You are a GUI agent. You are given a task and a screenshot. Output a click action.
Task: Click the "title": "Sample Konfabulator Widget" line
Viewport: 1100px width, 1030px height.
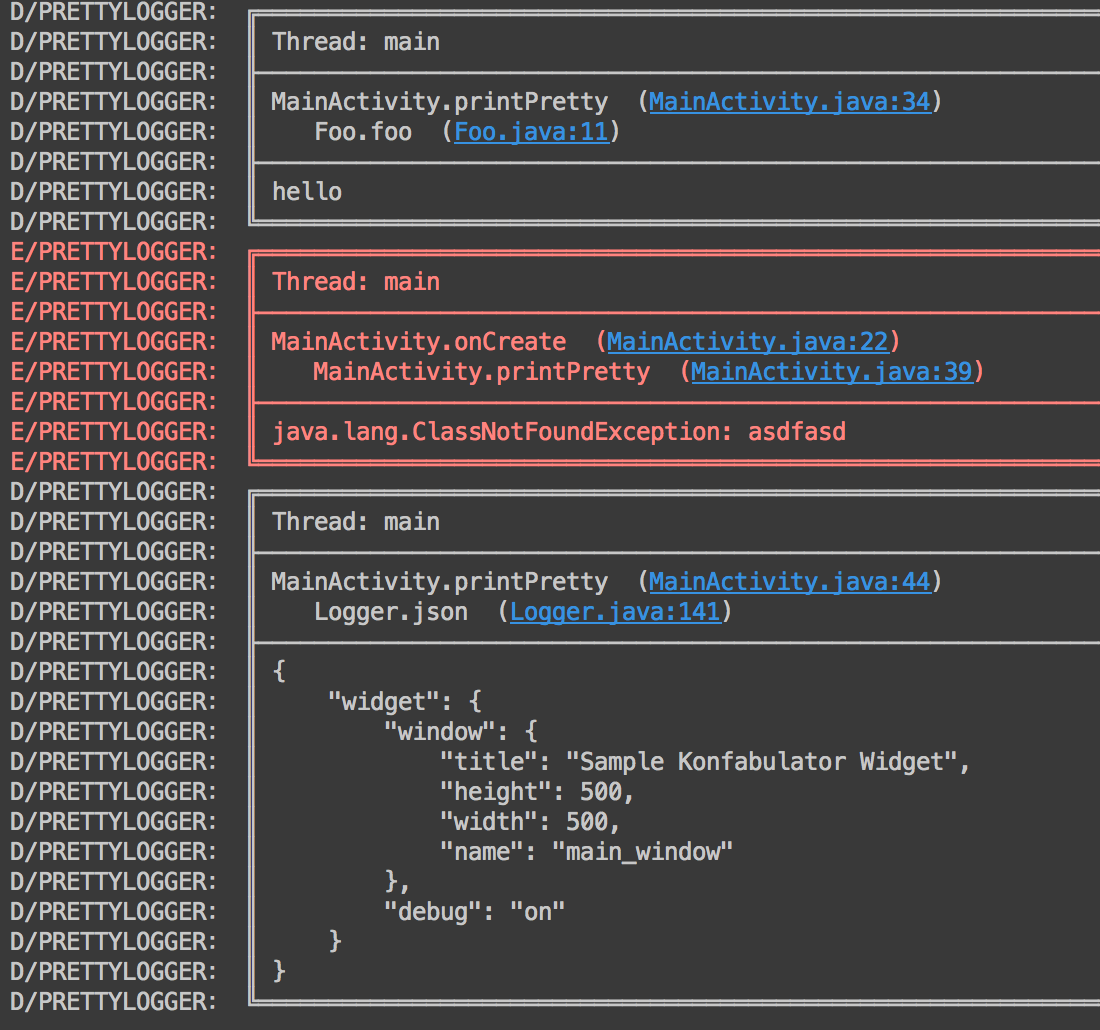point(705,762)
